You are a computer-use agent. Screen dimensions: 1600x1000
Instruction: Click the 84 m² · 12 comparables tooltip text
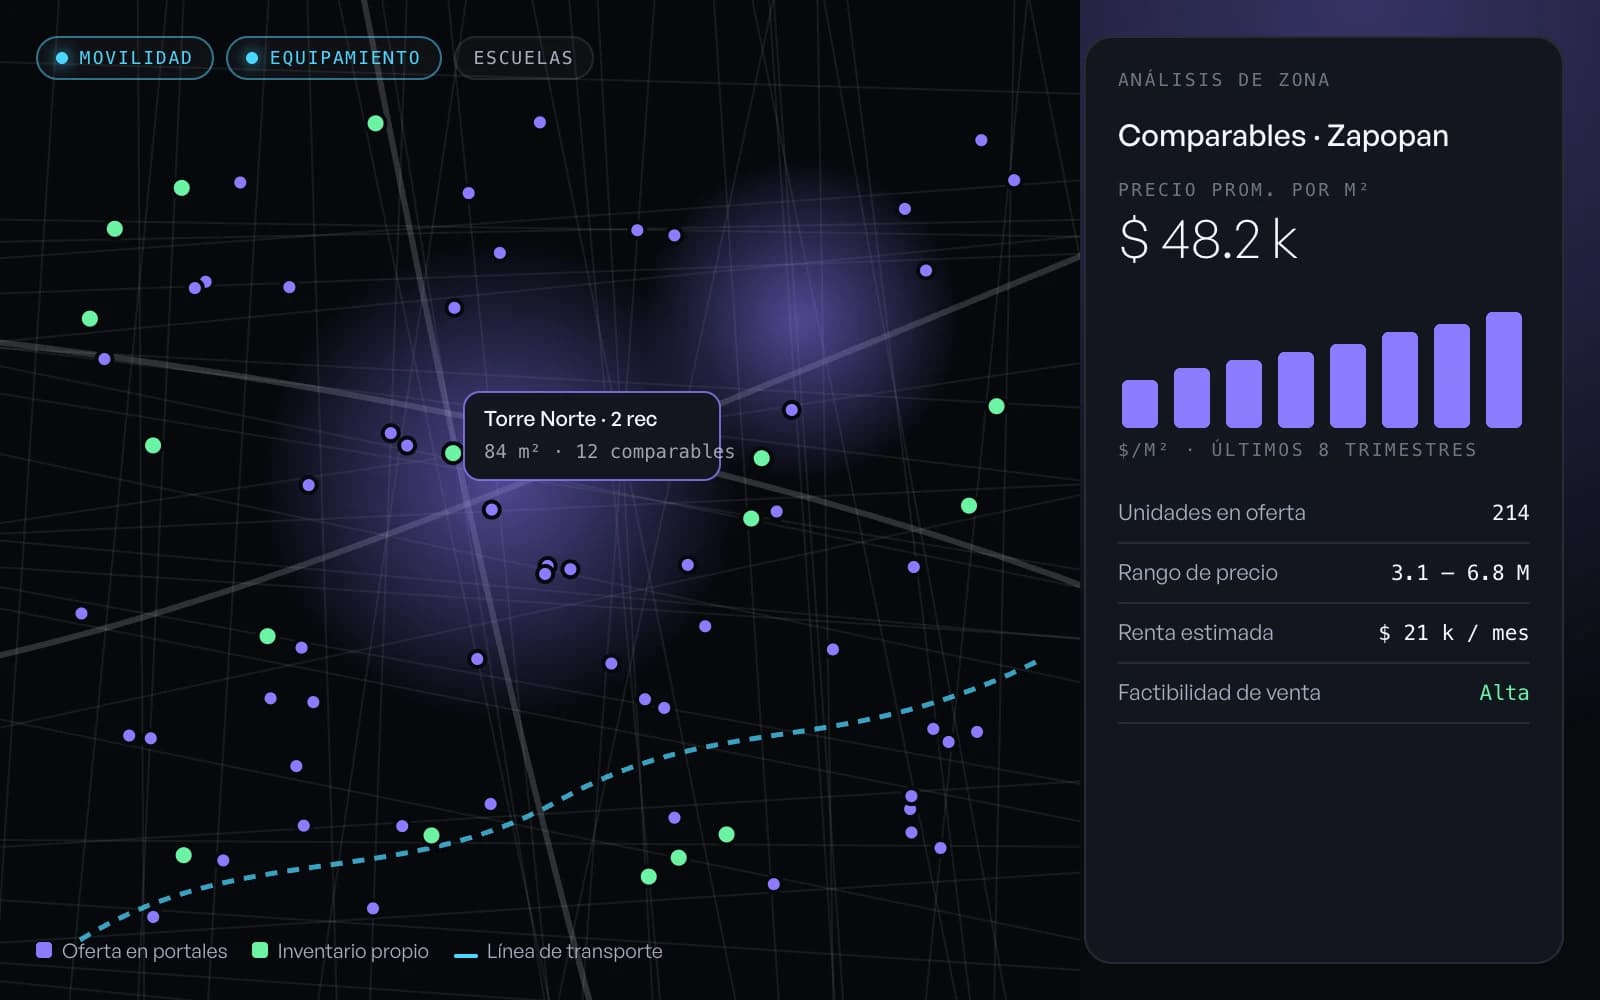609,452
